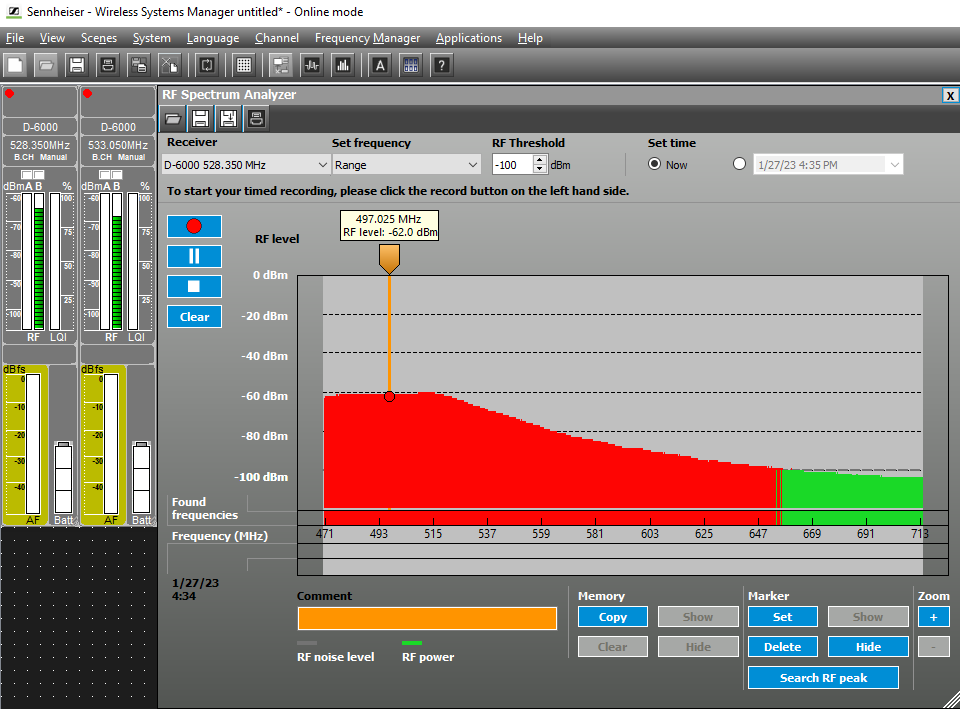Open the System menu
The image size is (960, 709).
tap(152, 38)
